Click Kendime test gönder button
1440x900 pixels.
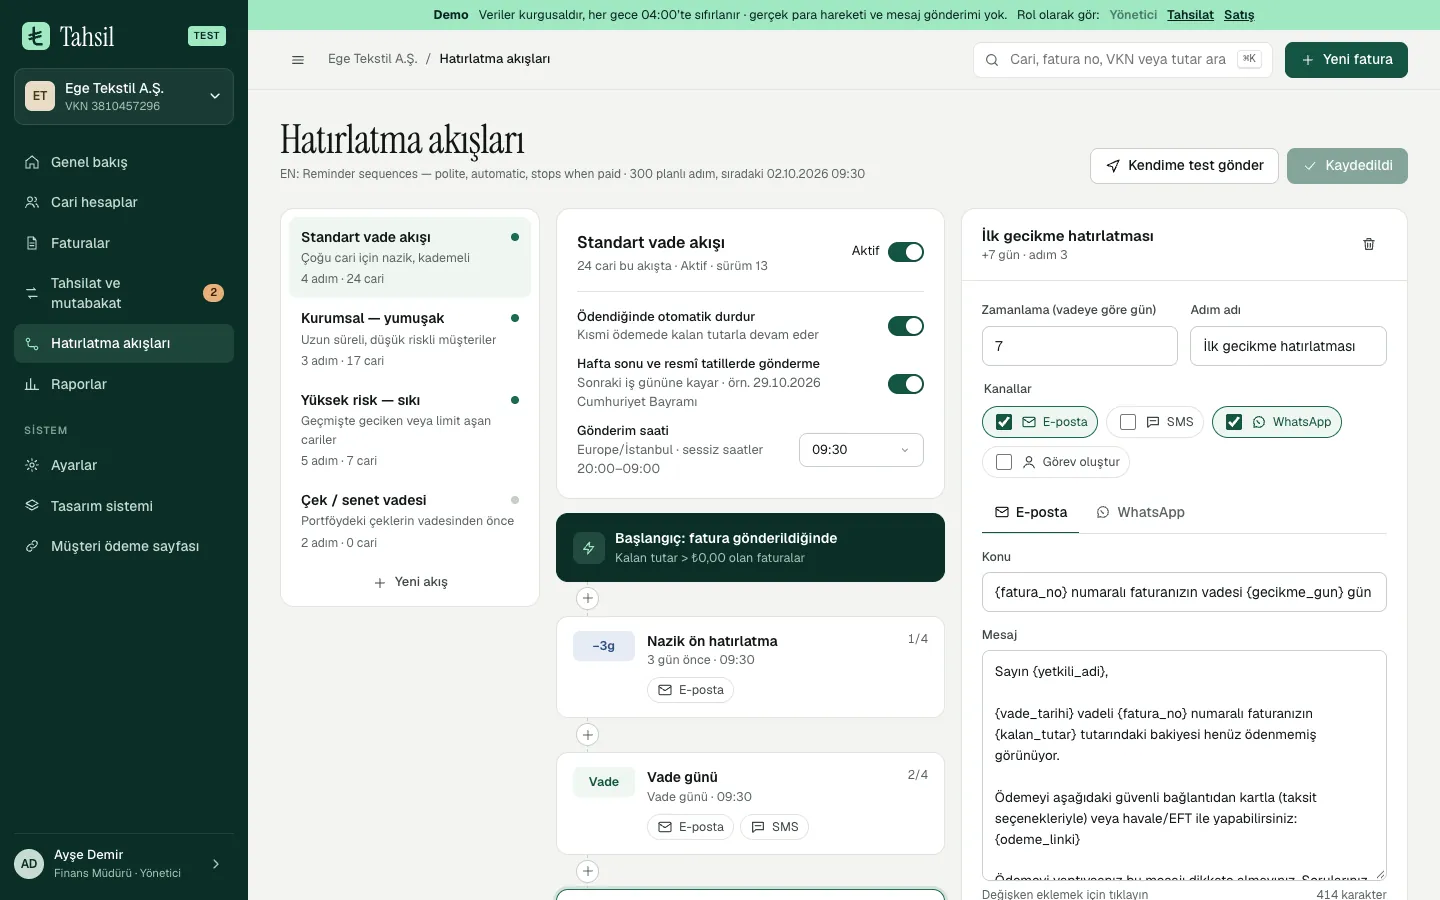pos(1184,166)
